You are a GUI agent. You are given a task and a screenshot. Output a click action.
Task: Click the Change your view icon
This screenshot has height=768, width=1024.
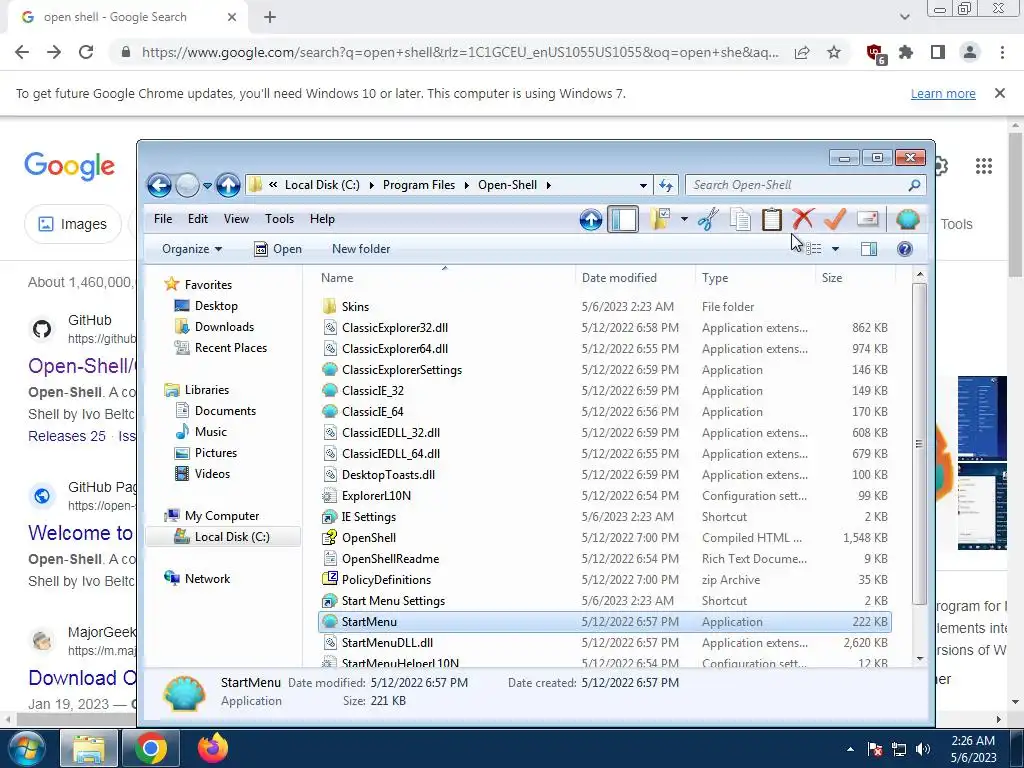click(x=813, y=249)
